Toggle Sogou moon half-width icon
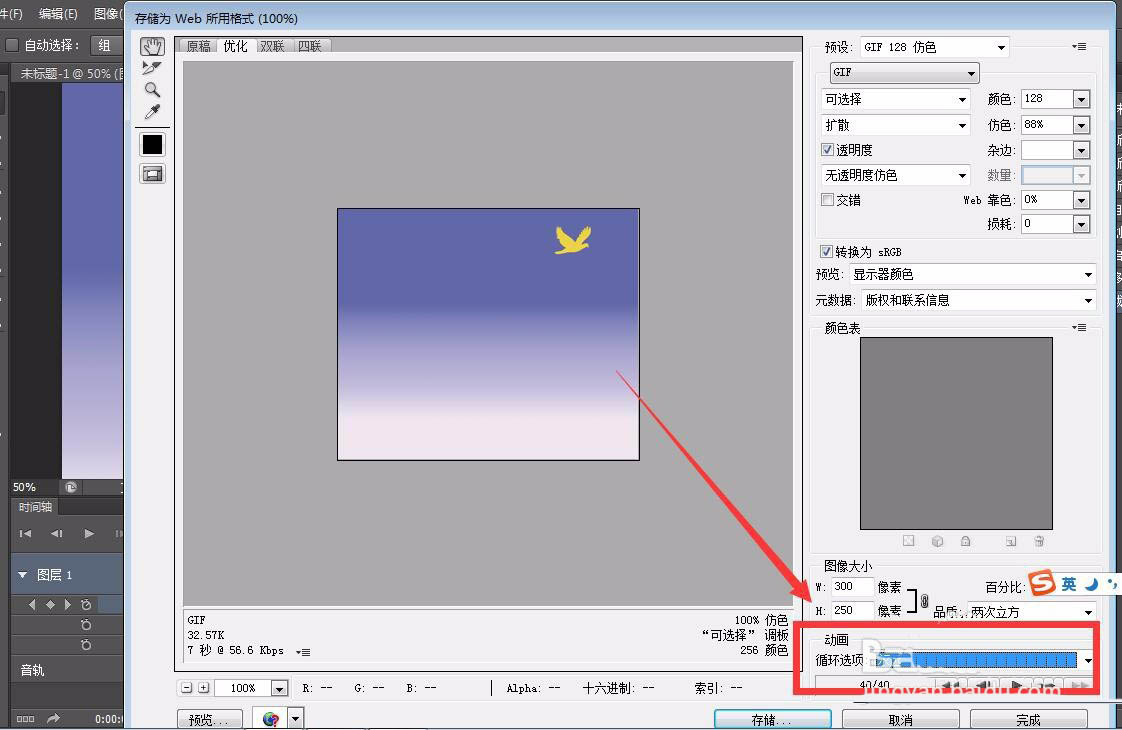The width and height of the screenshot is (1122, 730). click(x=1091, y=584)
